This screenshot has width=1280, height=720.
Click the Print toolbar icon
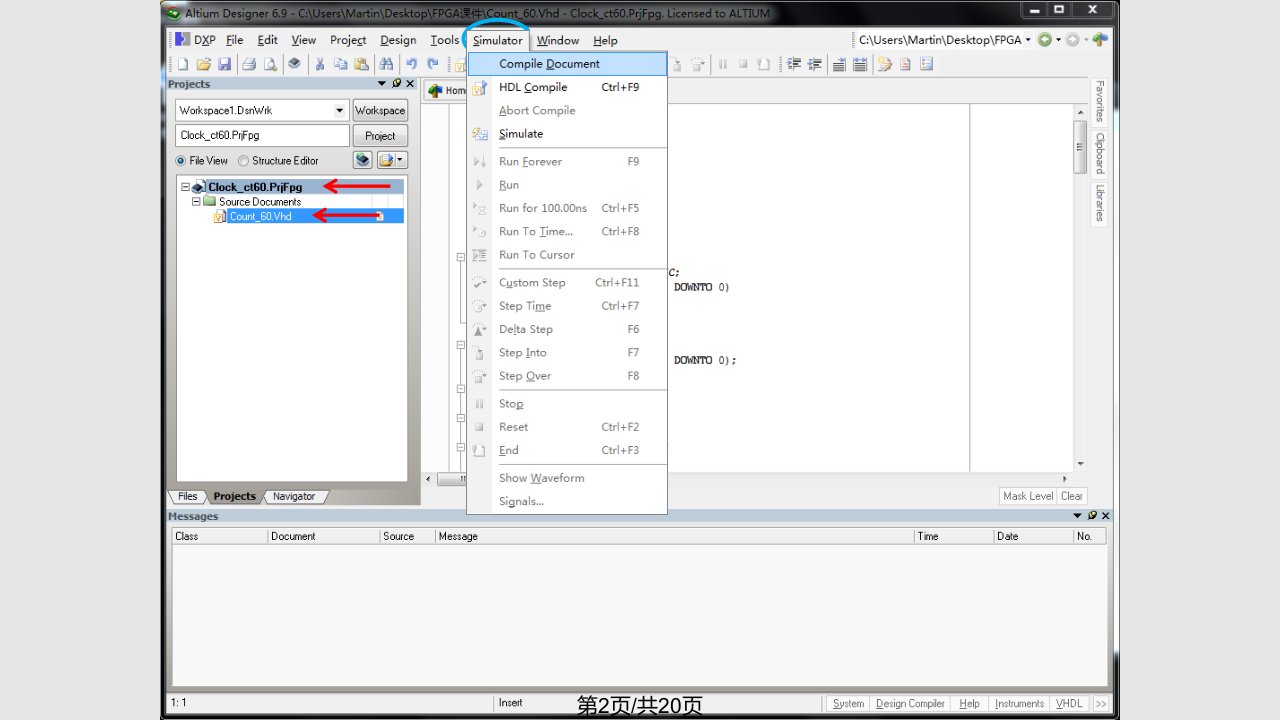tap(249, 64)
